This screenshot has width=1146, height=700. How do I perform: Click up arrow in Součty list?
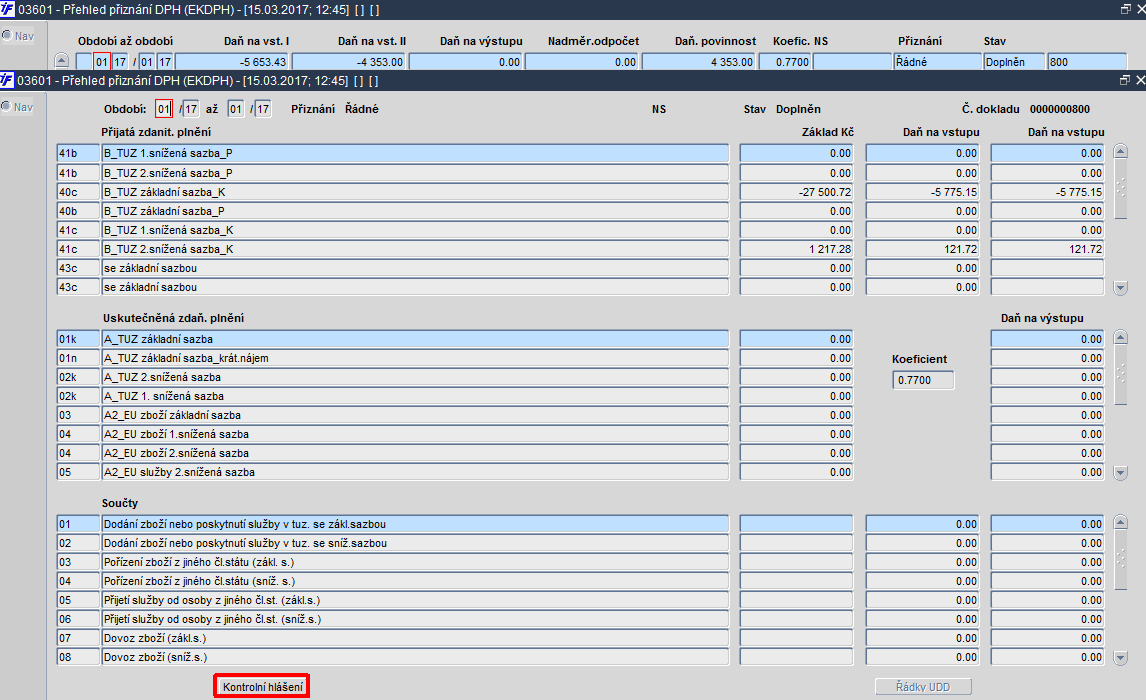[x=1120, y=522]
